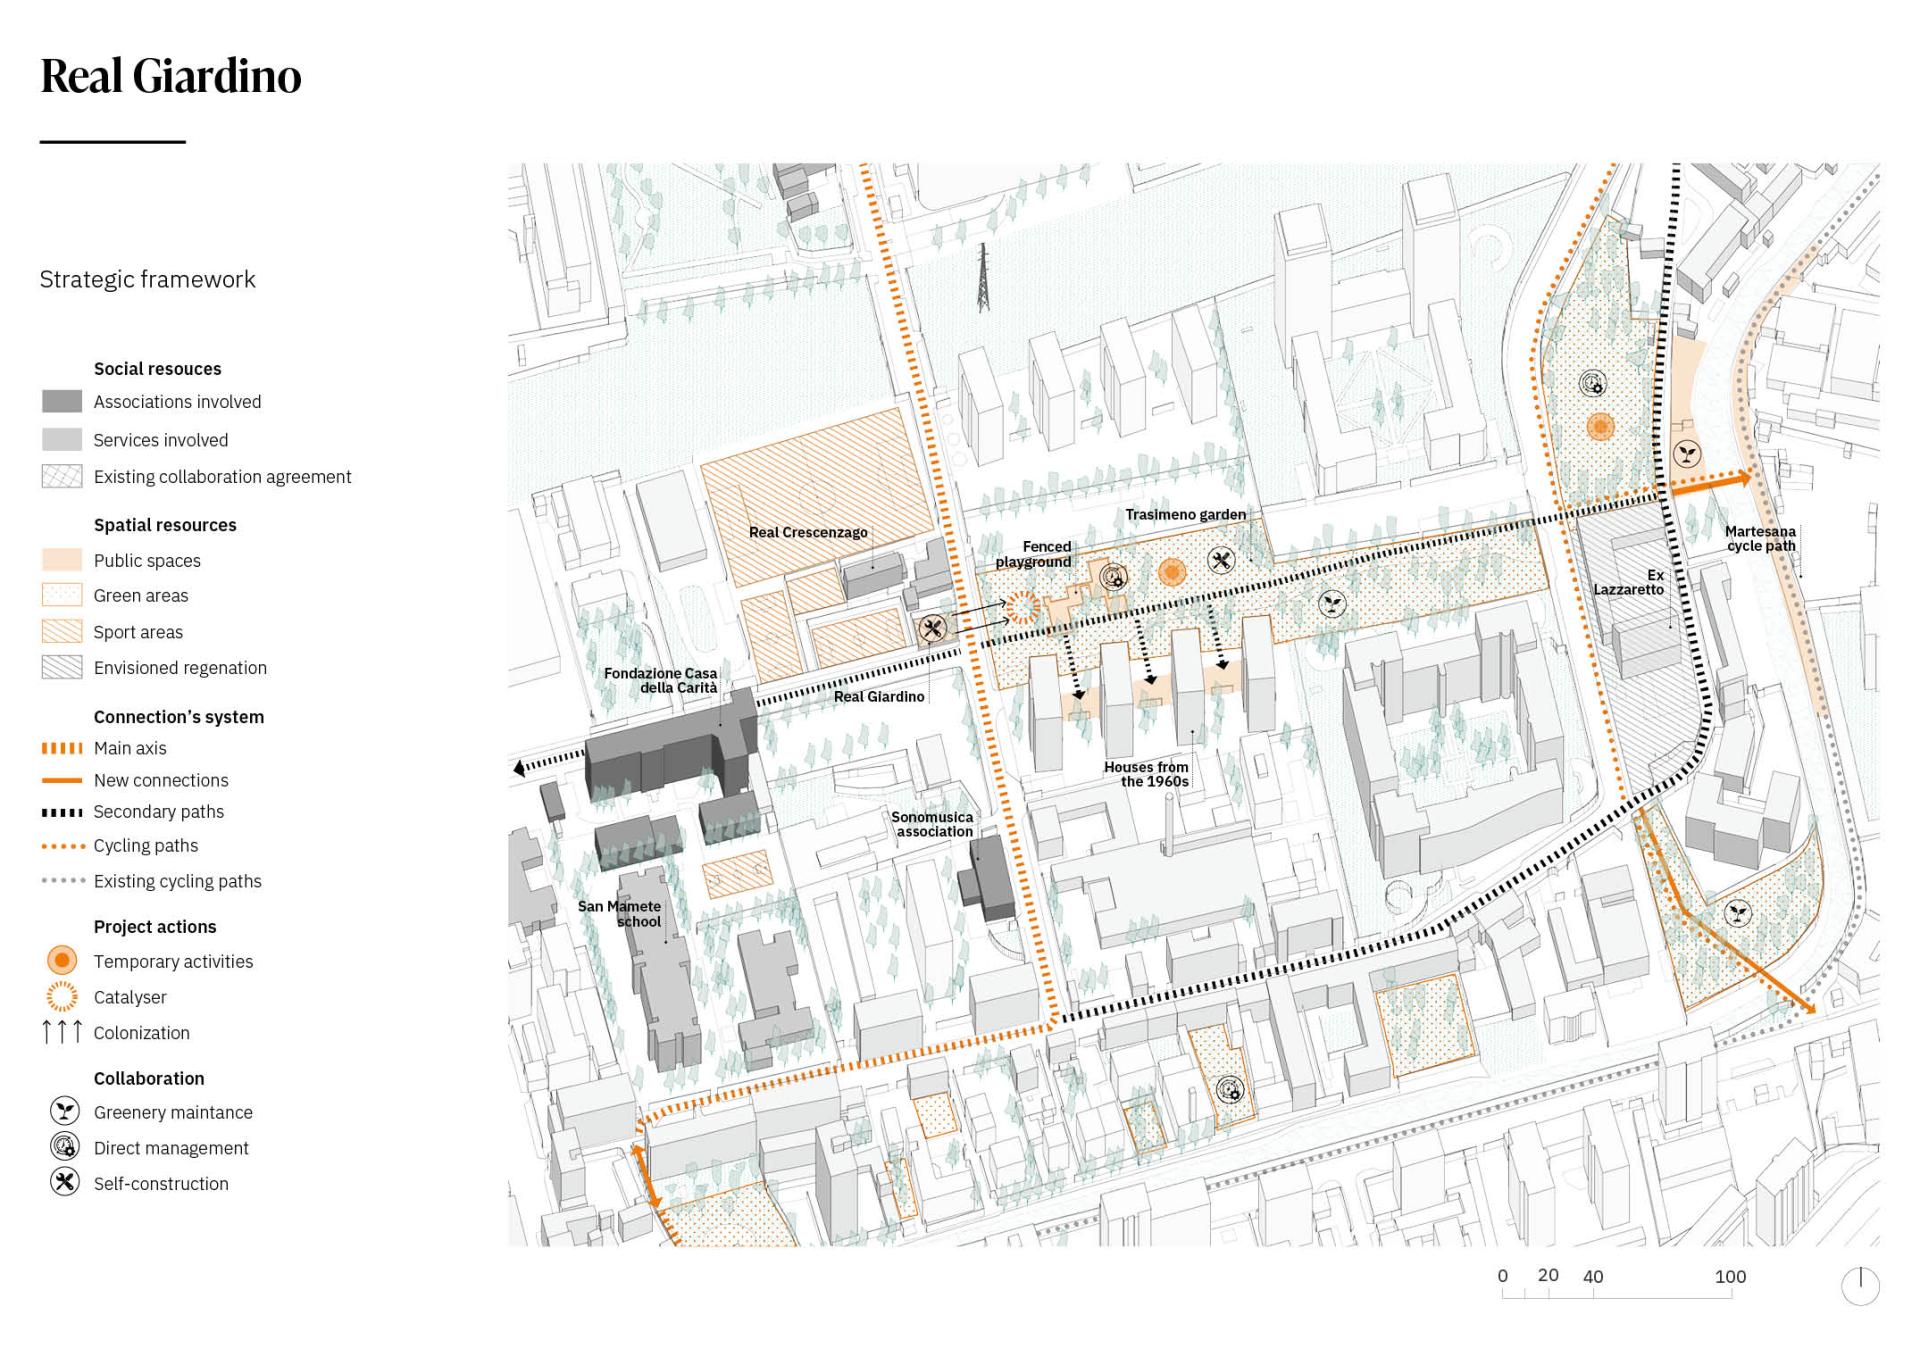1920x1357 pixels.
Task: Click the pylon tower icon on map
Action: (x=984, y=277)
